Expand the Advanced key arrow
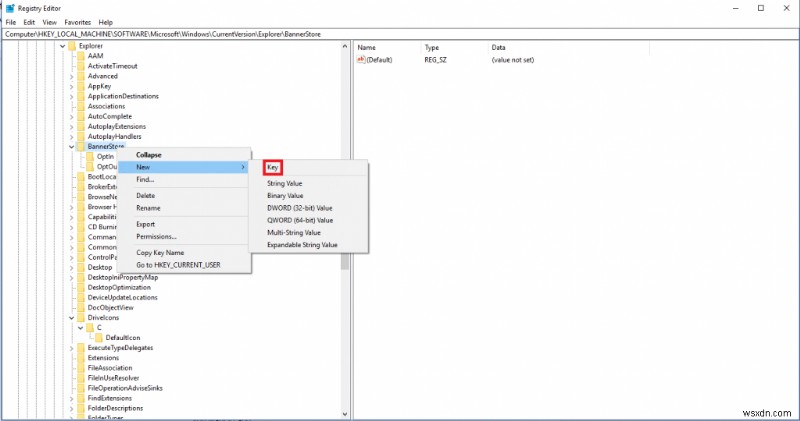This screenshot has width=800, height=421. tap(71, 77)
